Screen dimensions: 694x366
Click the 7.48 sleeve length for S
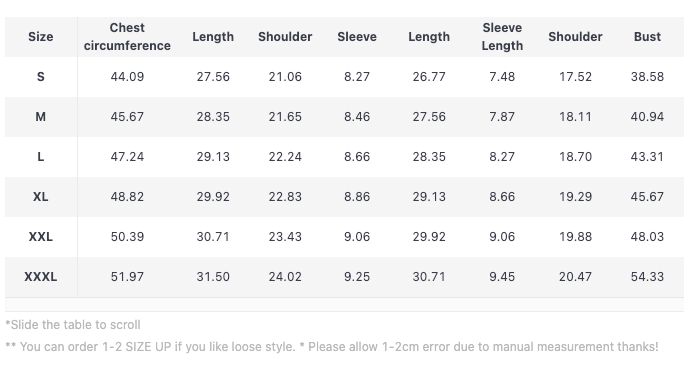[502, 77]
